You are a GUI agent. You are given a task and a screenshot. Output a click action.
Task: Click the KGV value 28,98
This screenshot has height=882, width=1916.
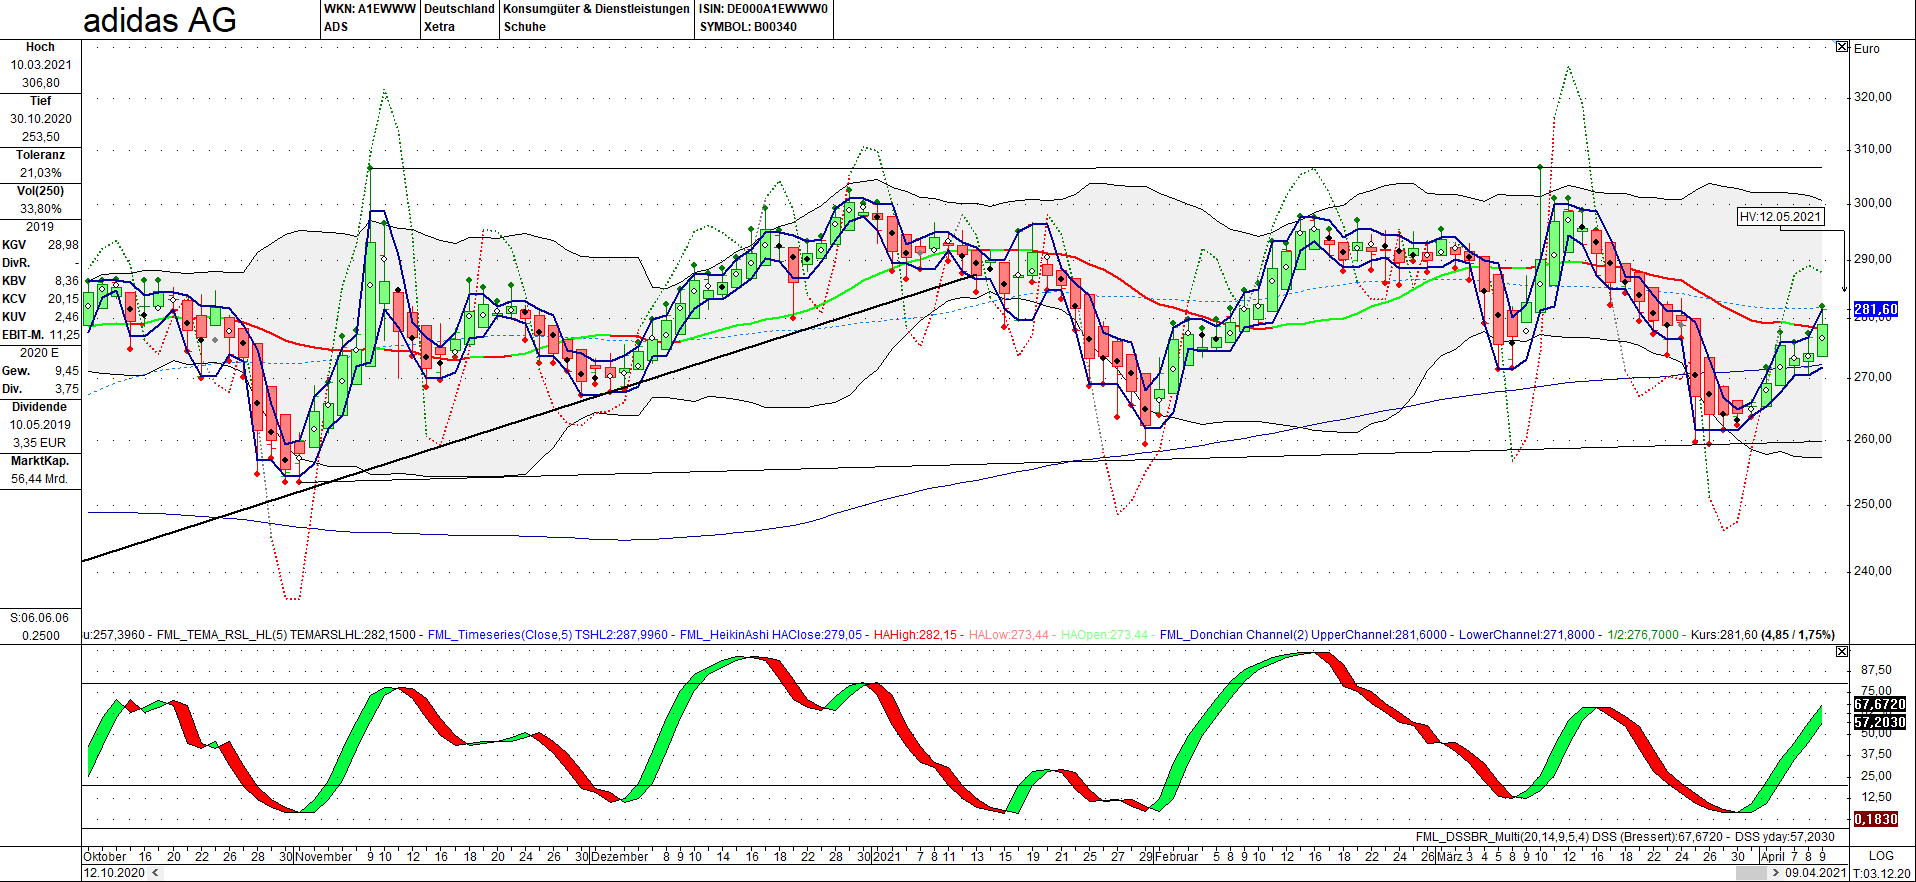pos(63,245)
